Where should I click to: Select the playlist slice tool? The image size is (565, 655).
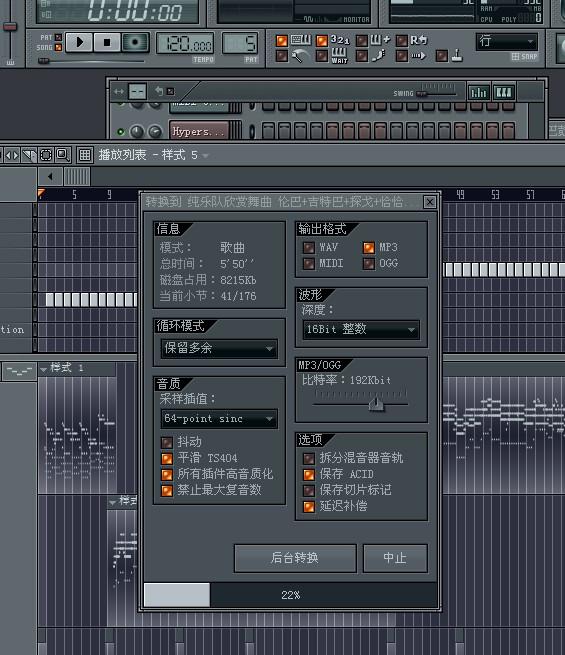[x=29, y=155]
